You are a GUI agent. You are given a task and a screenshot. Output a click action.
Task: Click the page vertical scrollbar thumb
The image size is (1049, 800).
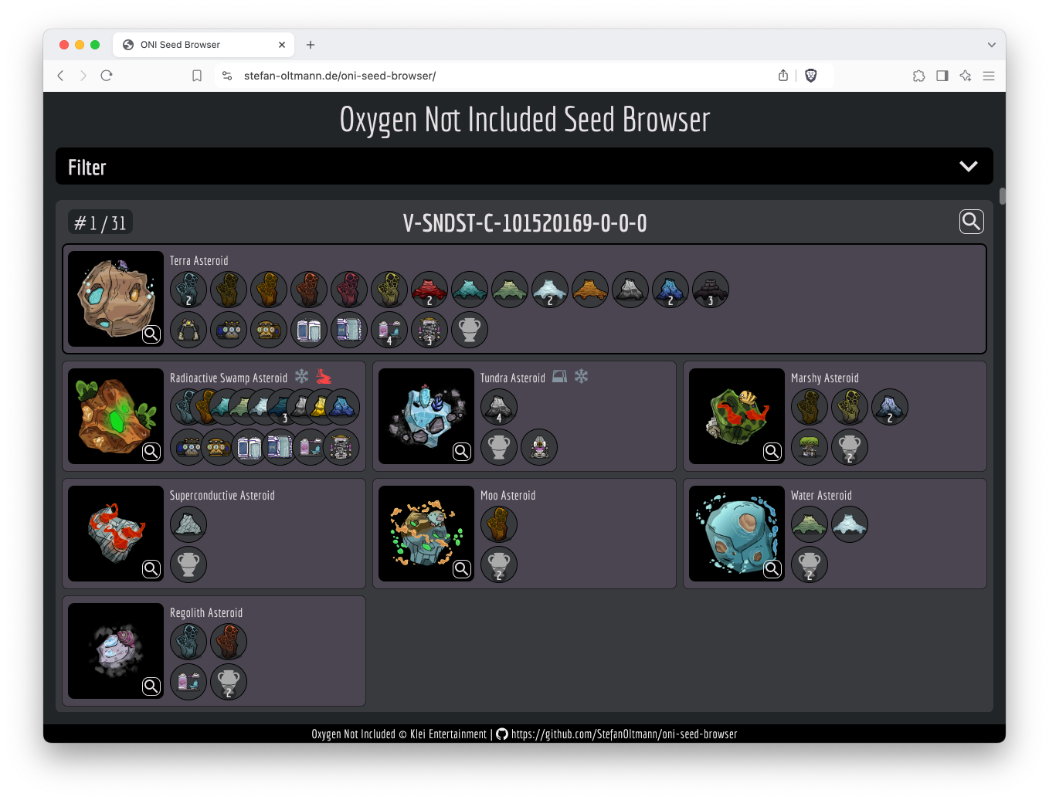[1002, 195]
